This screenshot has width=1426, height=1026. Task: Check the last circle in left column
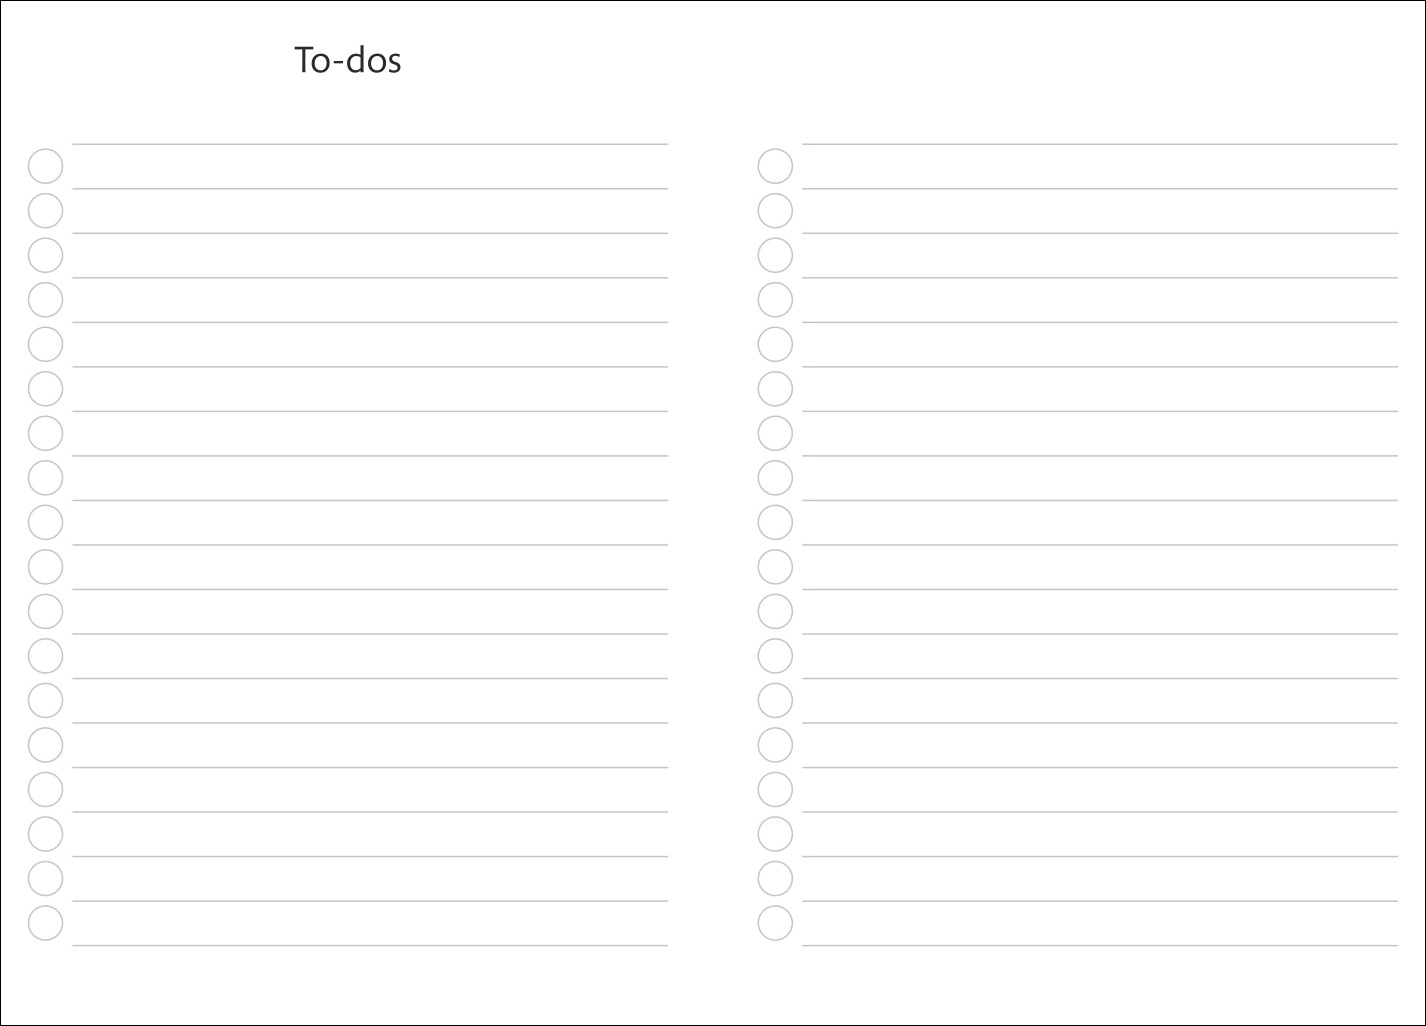point(45,923)
